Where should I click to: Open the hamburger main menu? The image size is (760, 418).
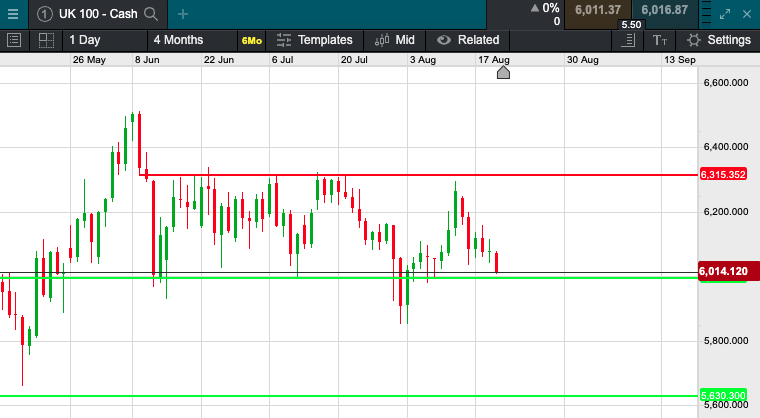coord(13,14)
